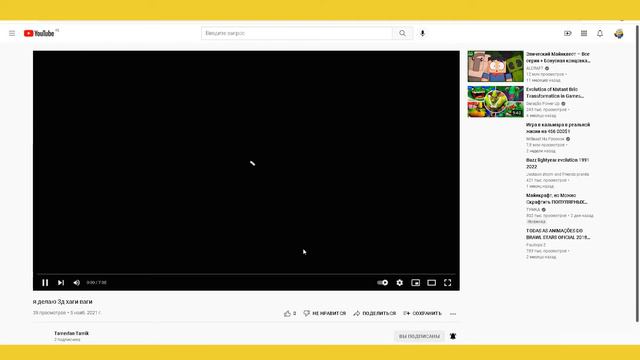Open the account avatar menu
Viewport: 640px width, 360px height.
pos(619,33)
